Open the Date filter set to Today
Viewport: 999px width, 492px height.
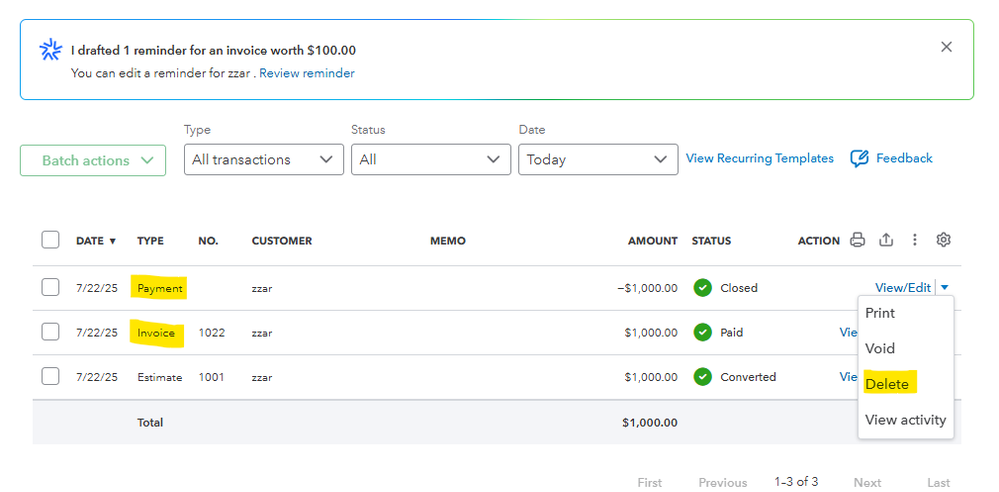click(598, 160)
